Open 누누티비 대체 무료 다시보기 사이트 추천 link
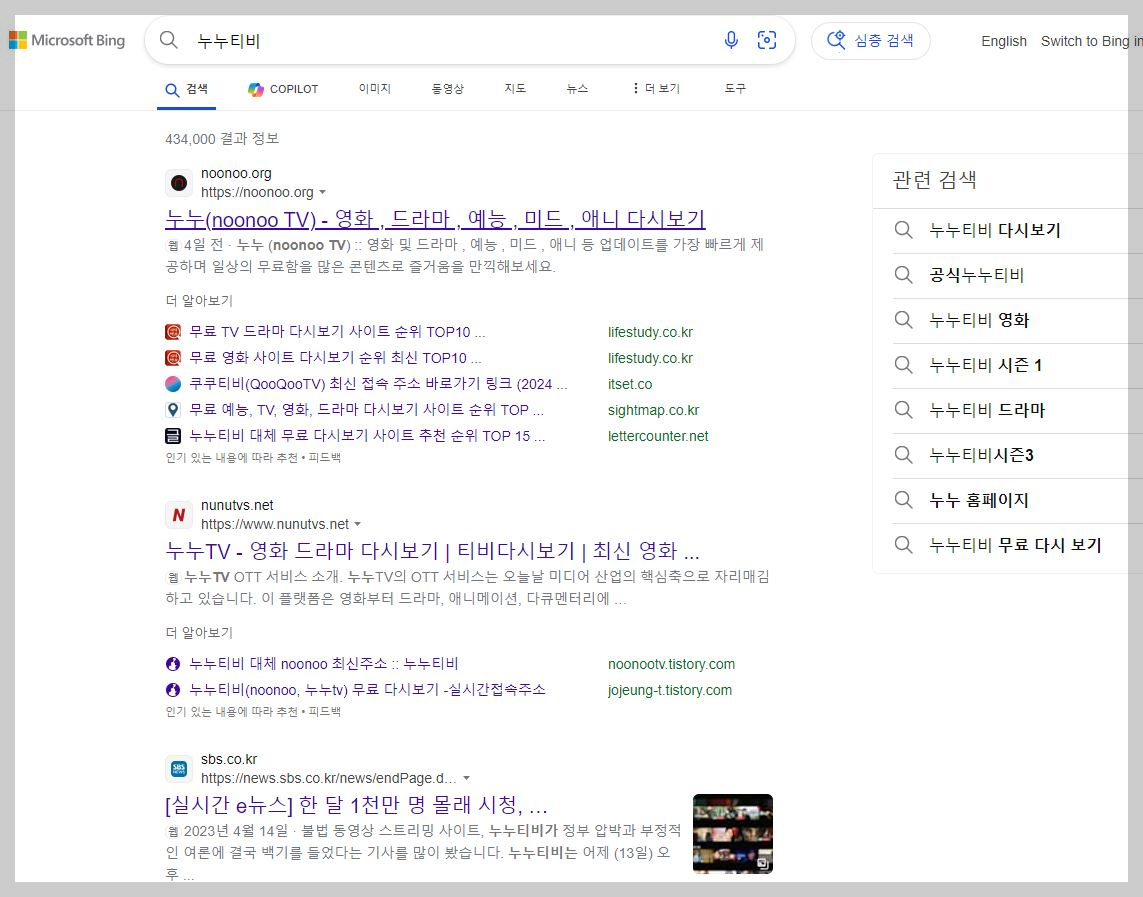Screen dimensions: 1143x897 [x=367, y=436]
